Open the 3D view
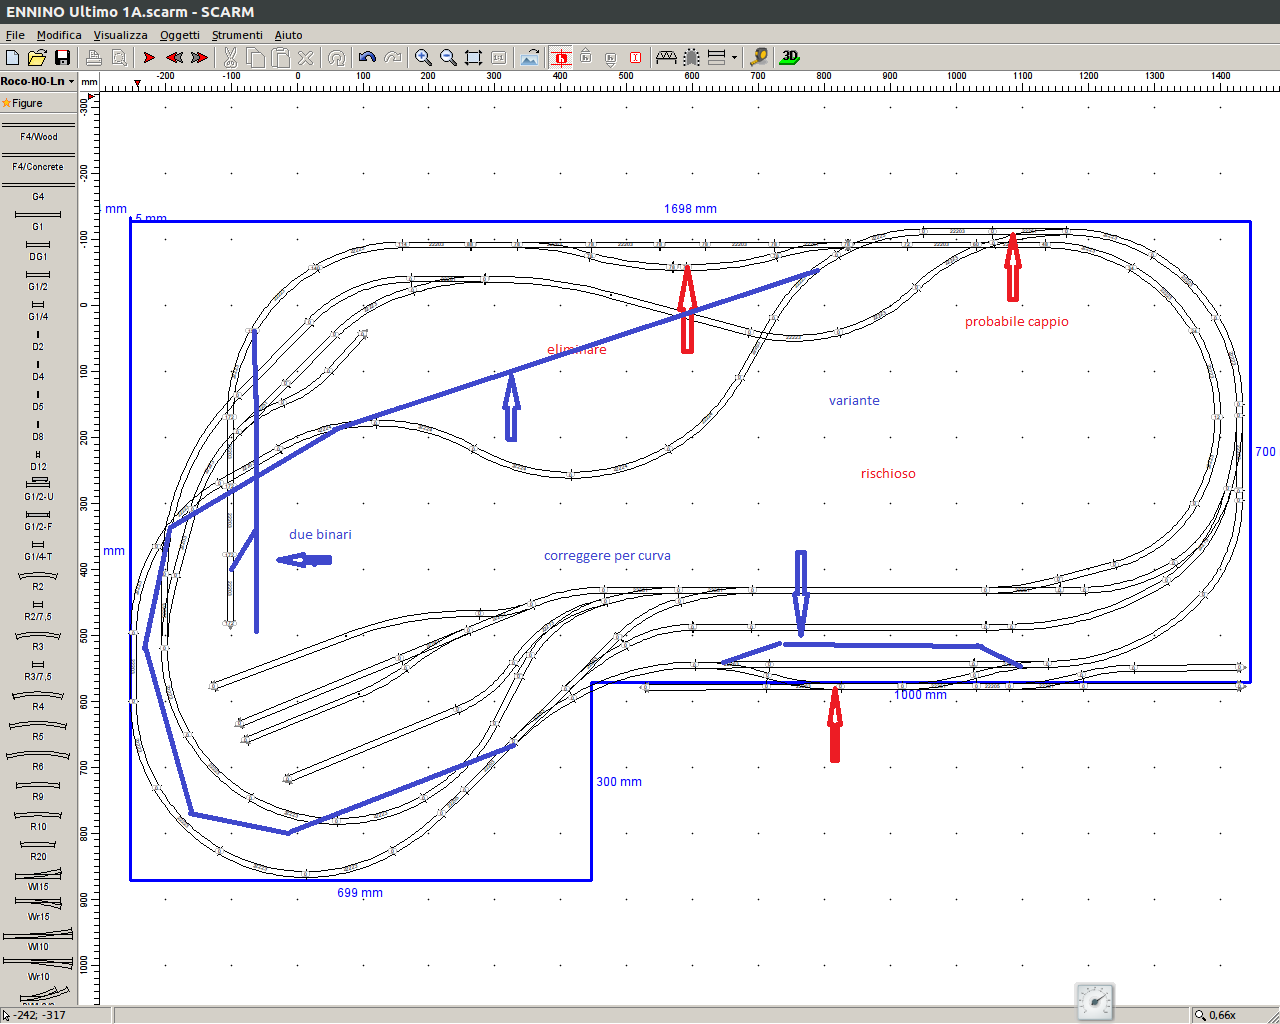Screen dimensions: 1280x1024 tap(790, 57)
